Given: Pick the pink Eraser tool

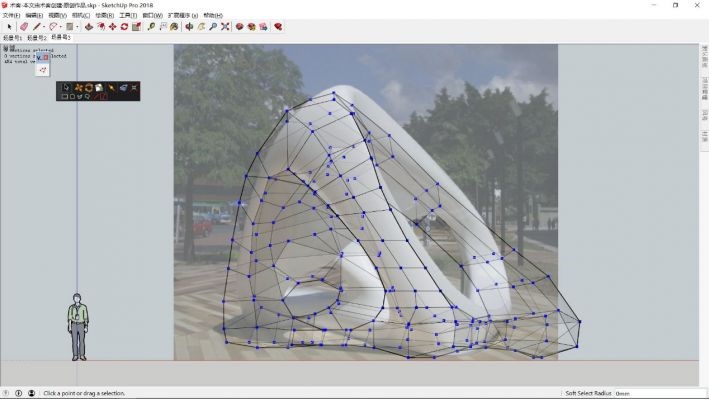Looking at the screenshot, I should pos(24,27).
